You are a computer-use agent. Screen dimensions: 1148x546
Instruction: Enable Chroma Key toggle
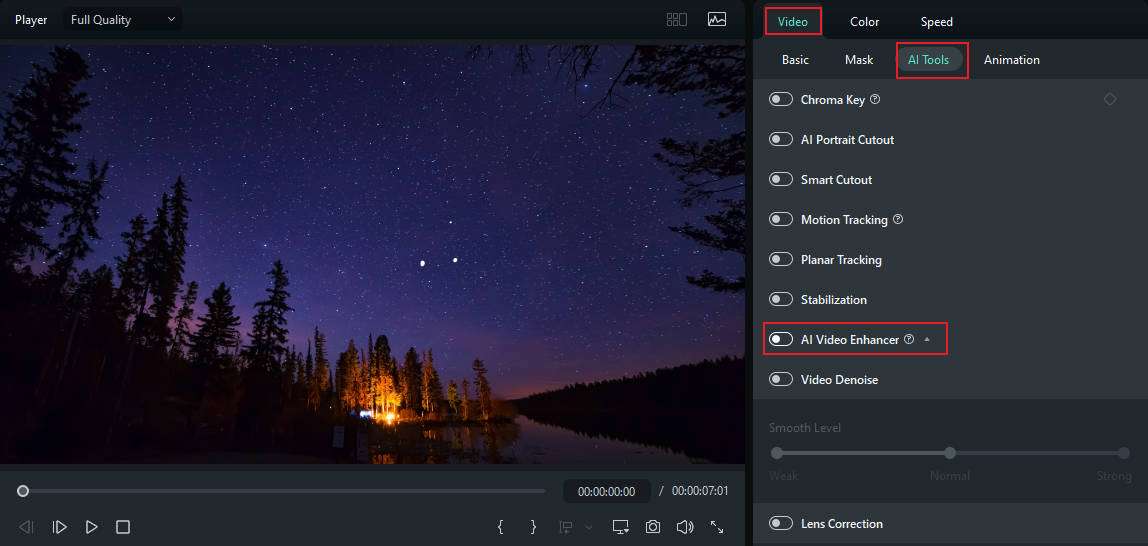tap(781, 100)
